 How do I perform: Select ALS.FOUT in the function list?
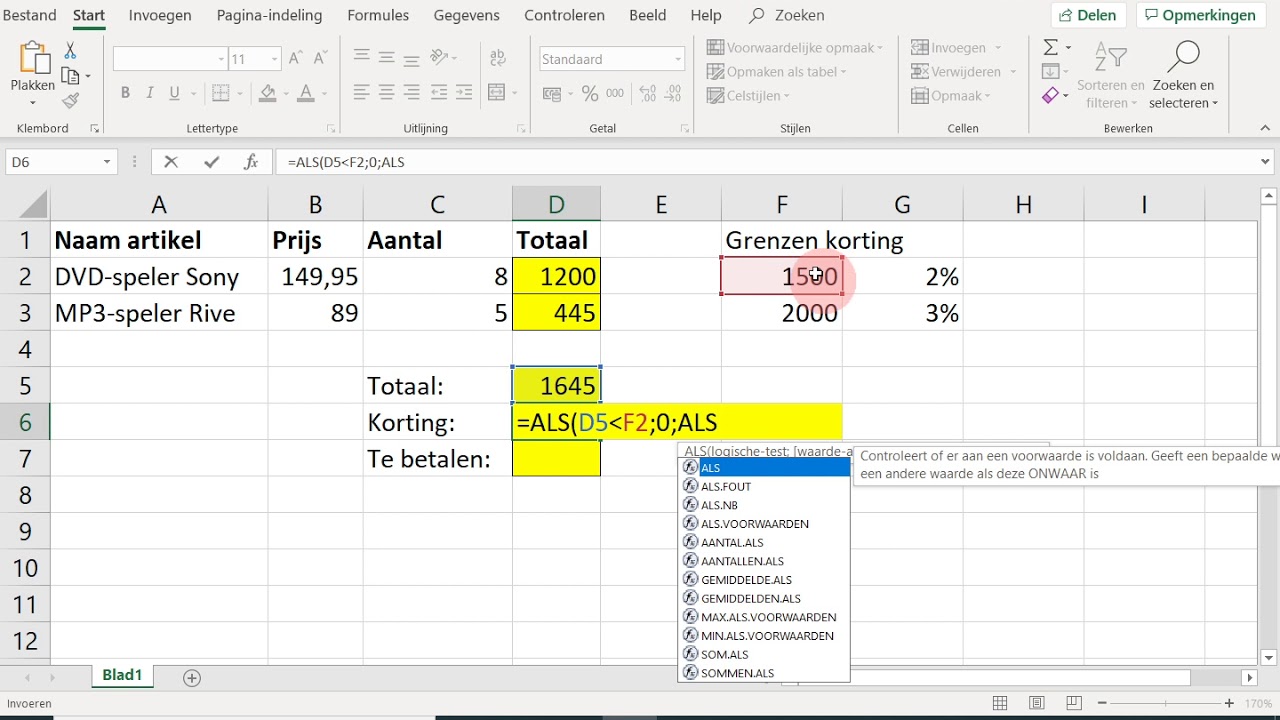point(765,486)
